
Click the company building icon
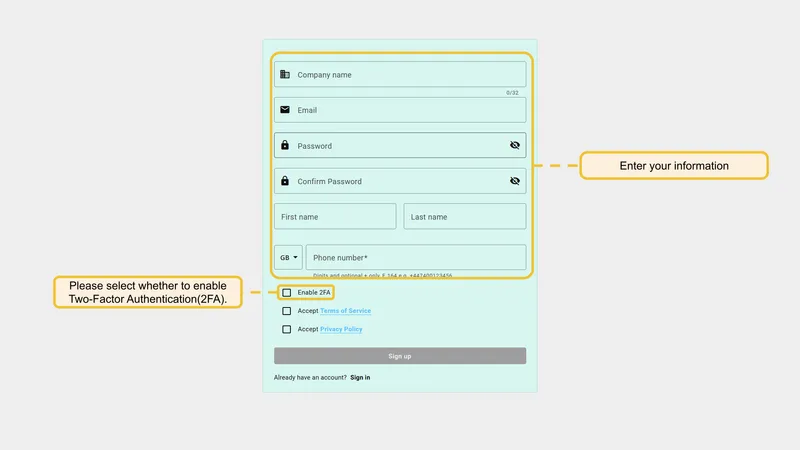tap(285, 74)
